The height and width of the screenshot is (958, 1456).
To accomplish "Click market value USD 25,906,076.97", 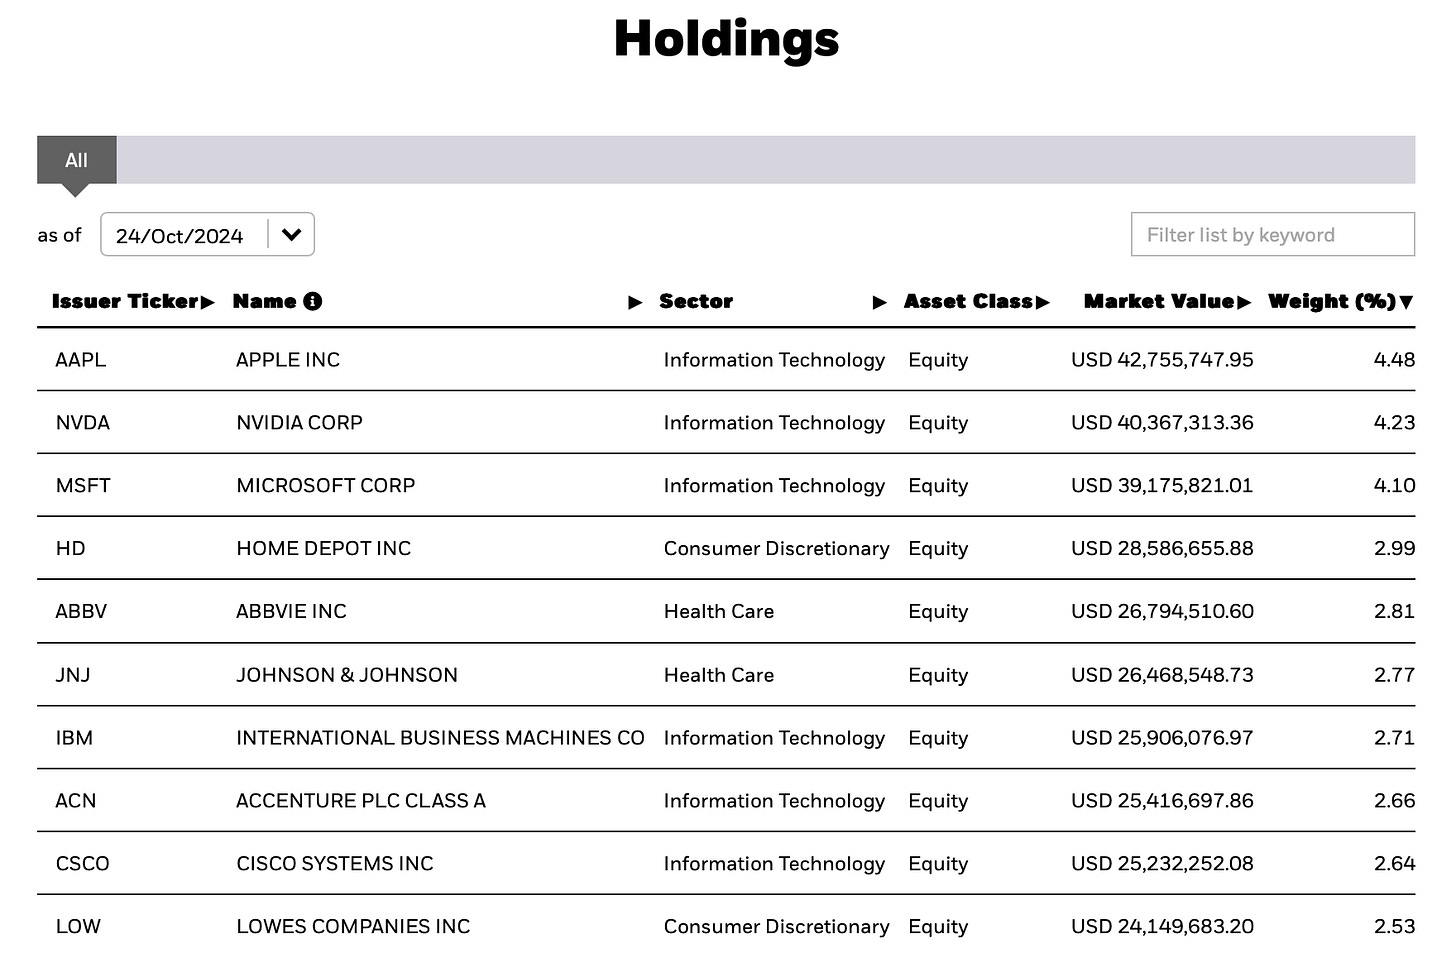I will point(1162,738).
